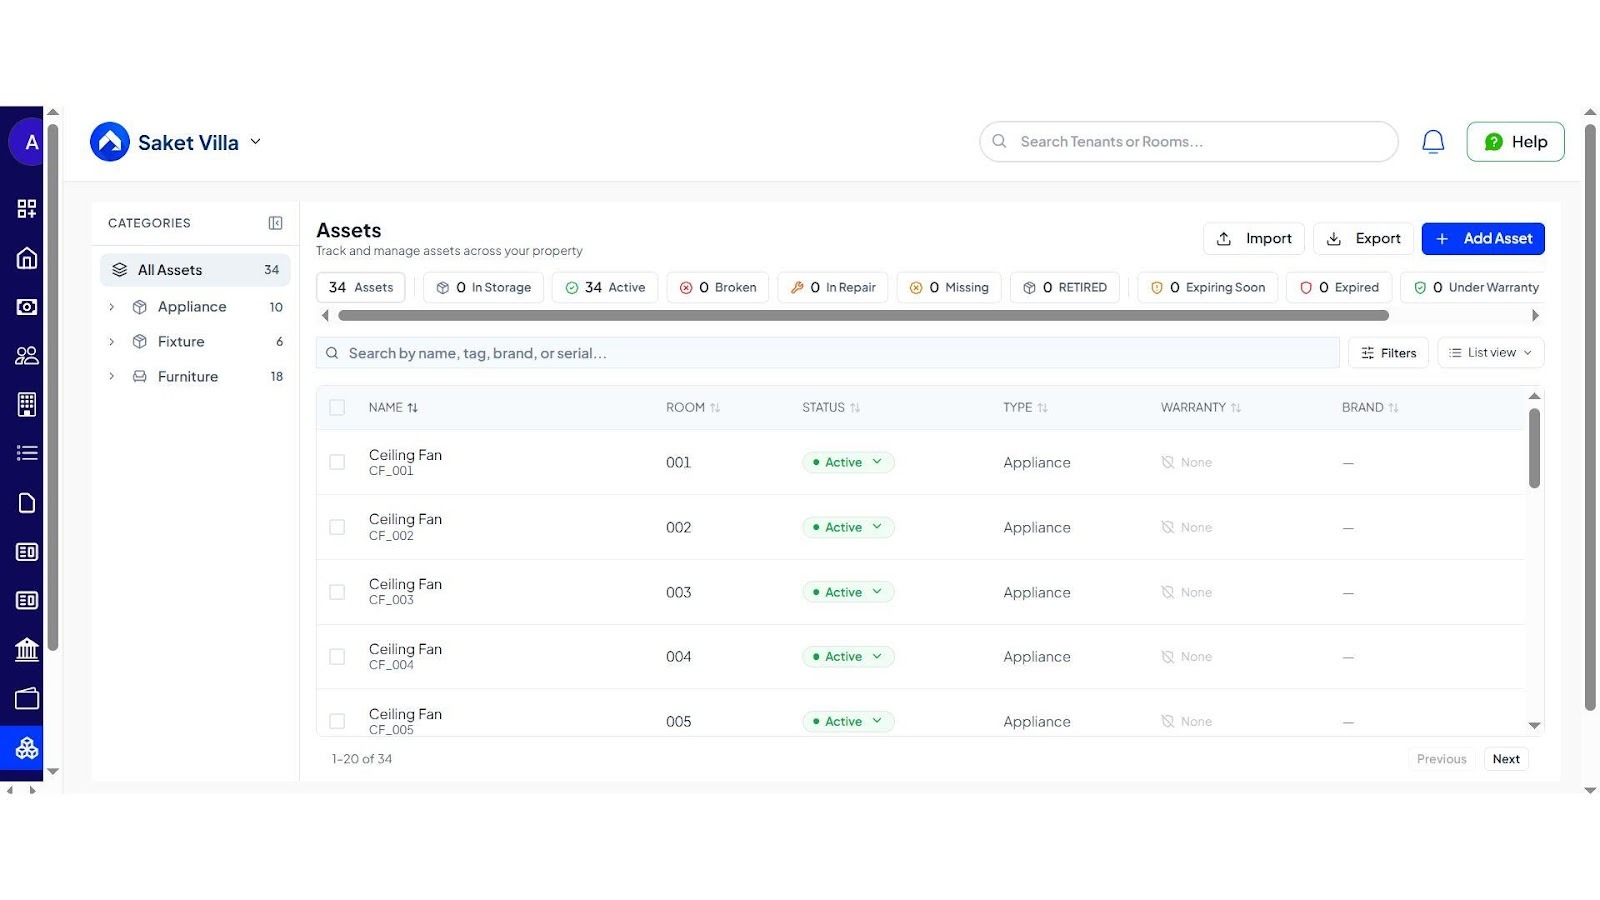Screen dimensions: 1600x900
Task: Open the List view dropdown
Action: (1490, 353)
